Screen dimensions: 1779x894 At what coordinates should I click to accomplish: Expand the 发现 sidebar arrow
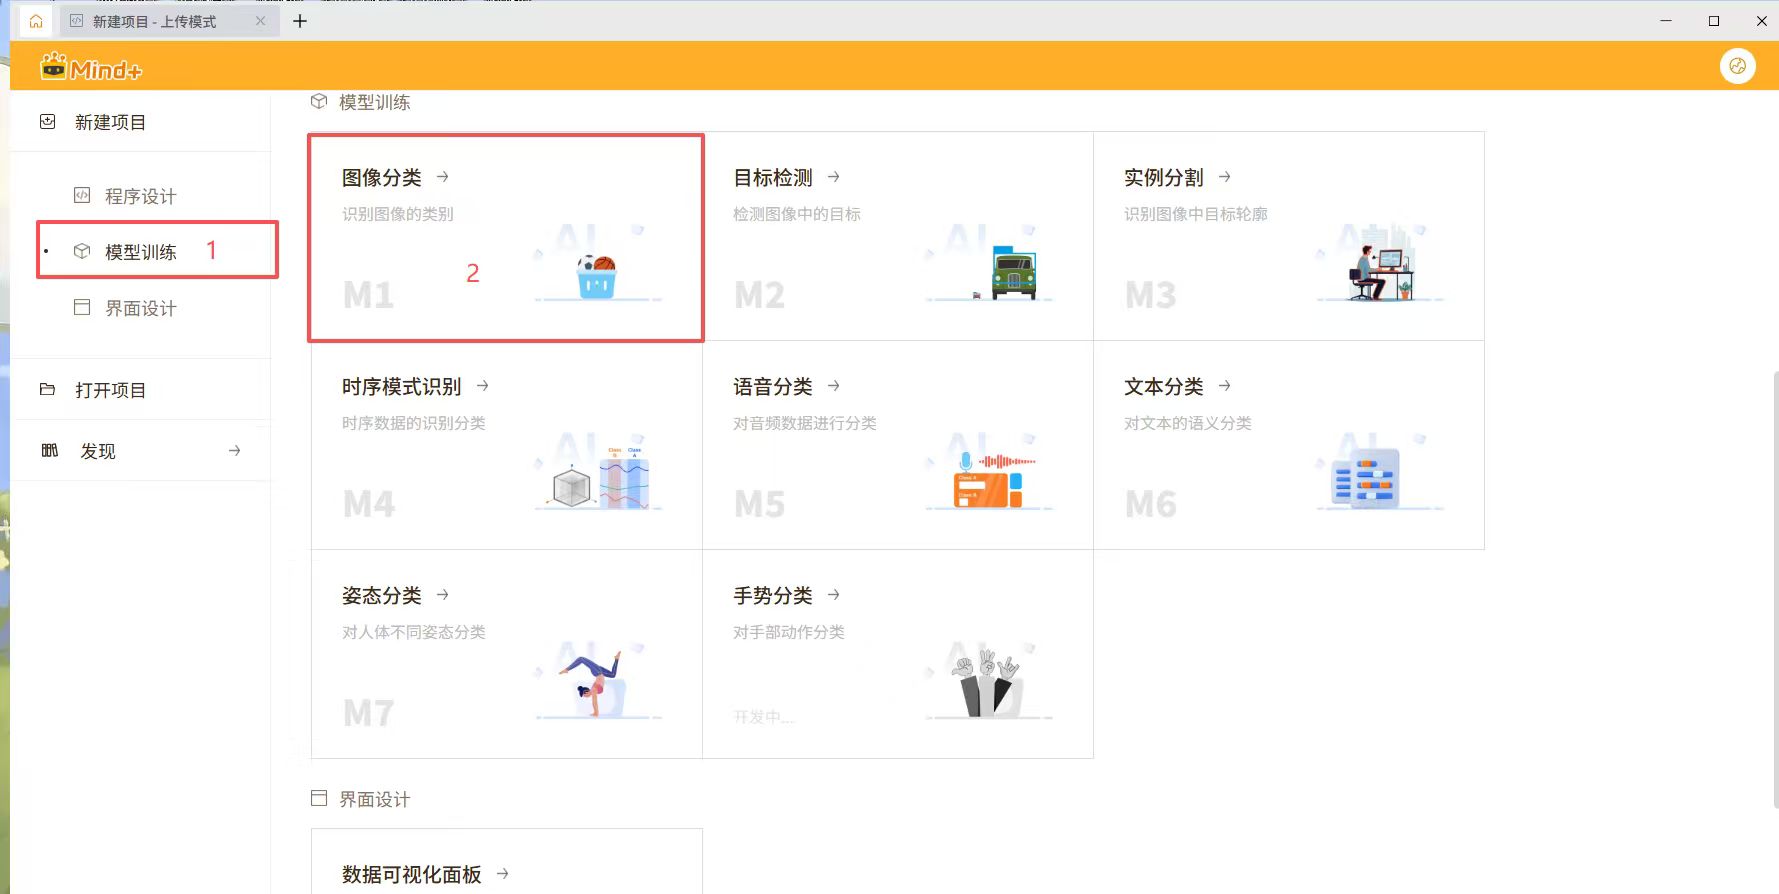[x=234, y=451]
